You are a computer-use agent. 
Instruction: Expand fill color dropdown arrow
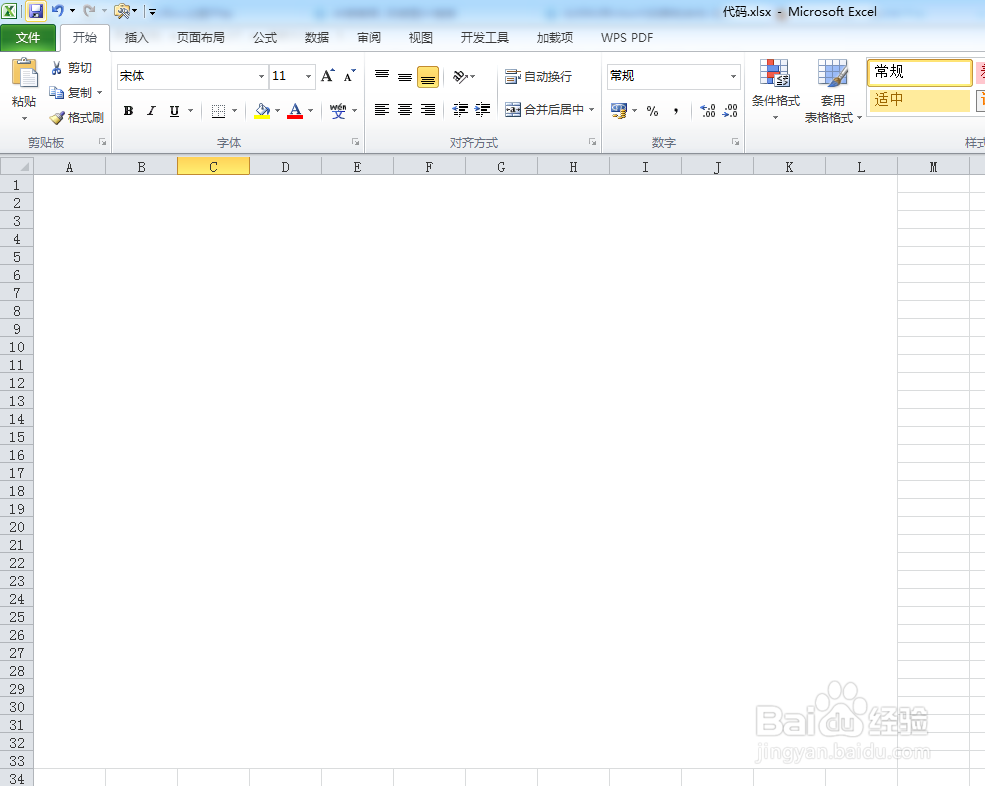point(277,111)
